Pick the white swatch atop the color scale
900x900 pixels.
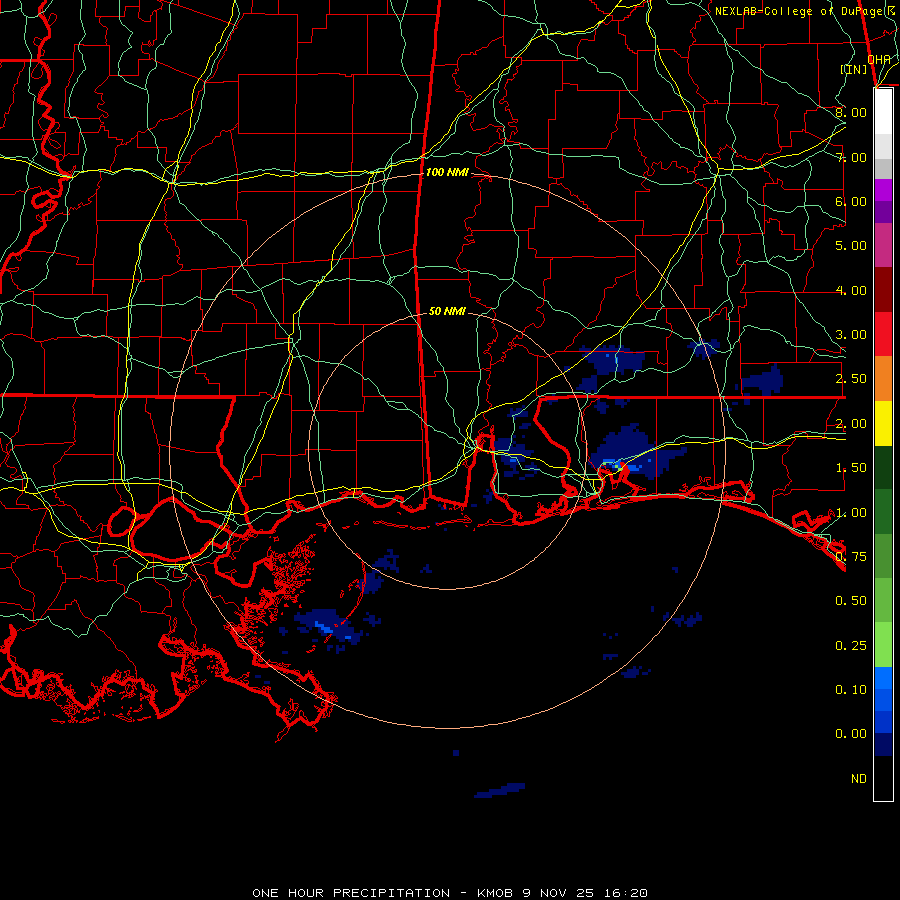click(883, 112)
